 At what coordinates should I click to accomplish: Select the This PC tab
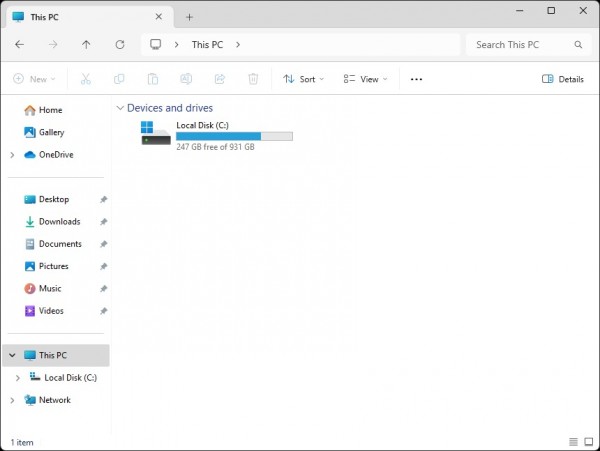click(x=88, y=17)
